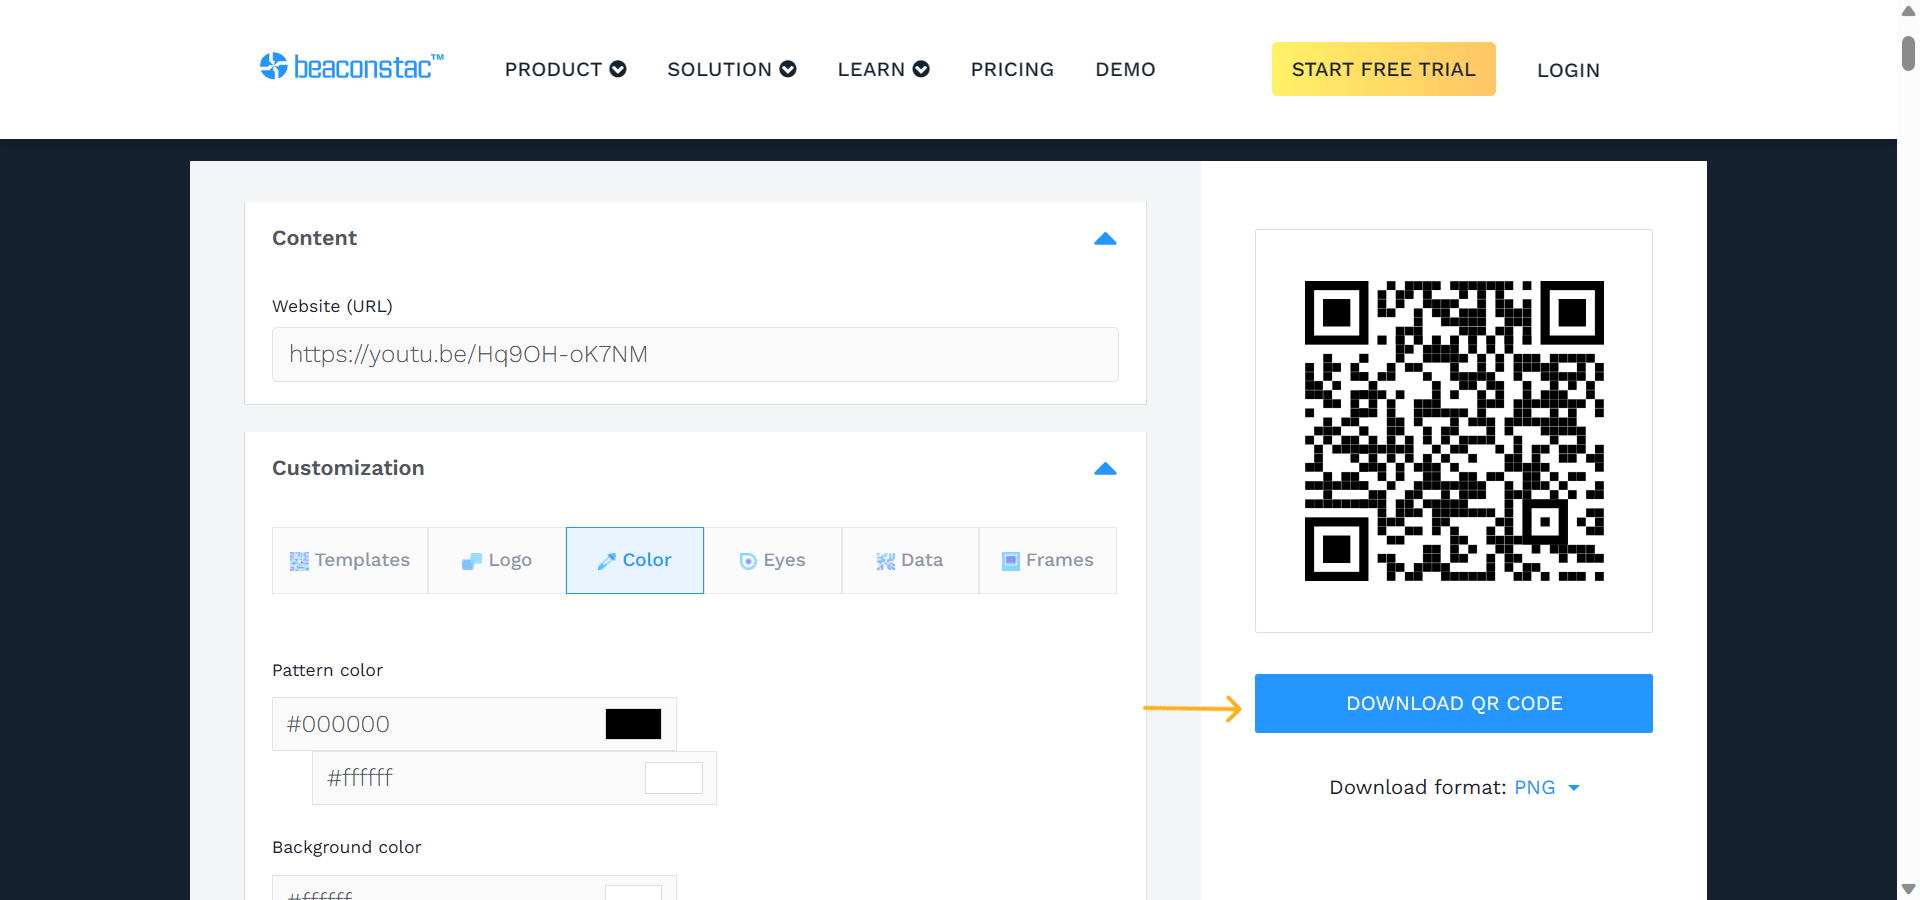The height and width of the screenshot is (900, 1920).
Task: Click the black pattern color swatch
Action: pyautogui.click(x=633, y=723)
